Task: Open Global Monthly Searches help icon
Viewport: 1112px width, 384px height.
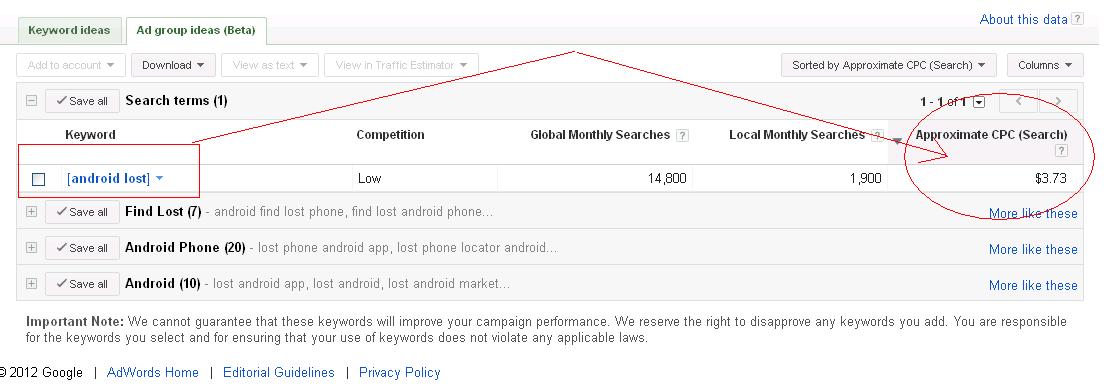Action: pyautogui.click(x=682, y=136)
